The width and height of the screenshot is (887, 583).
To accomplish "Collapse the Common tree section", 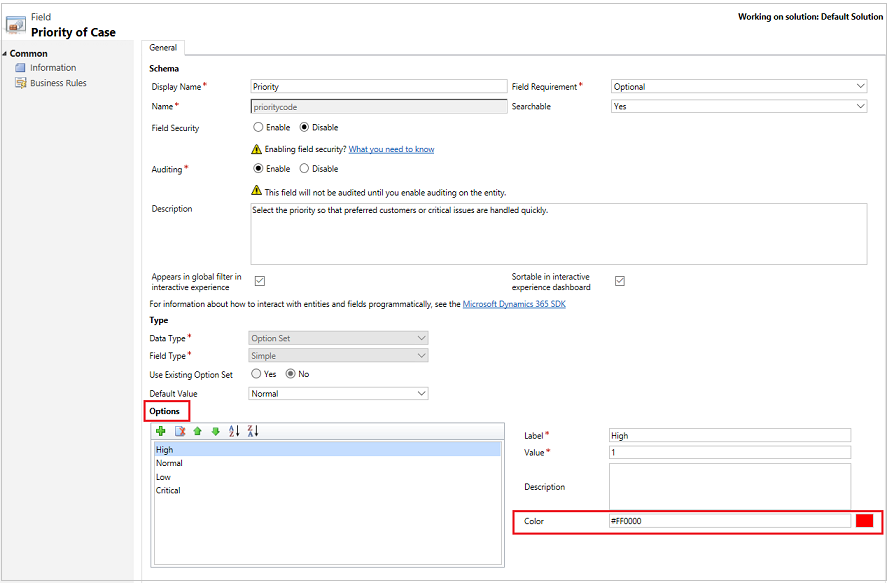I will (x=7, y=53).
